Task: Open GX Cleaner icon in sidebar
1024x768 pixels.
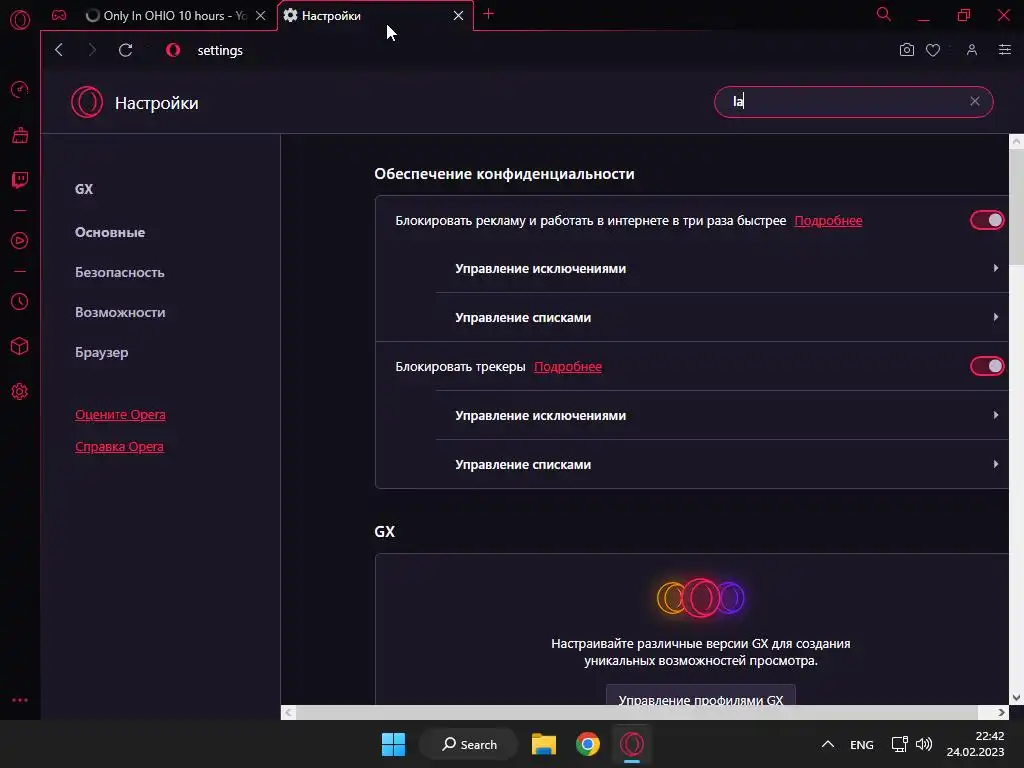Action: pyautogui.click(x=20, y=135)
